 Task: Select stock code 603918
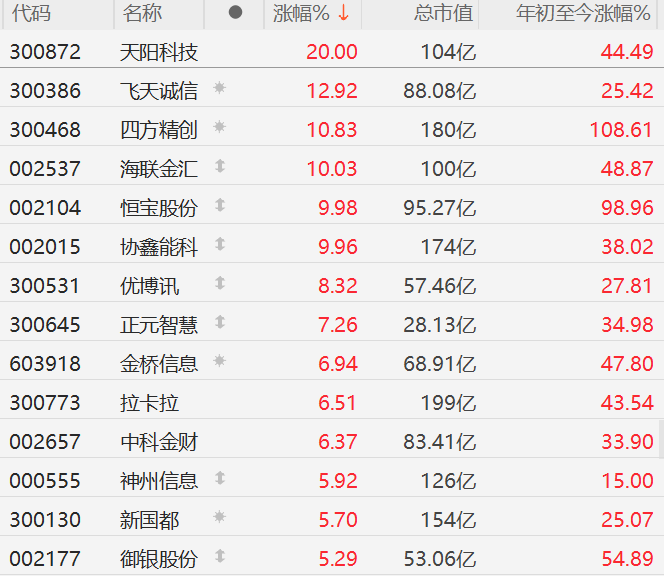pos(45,364)
